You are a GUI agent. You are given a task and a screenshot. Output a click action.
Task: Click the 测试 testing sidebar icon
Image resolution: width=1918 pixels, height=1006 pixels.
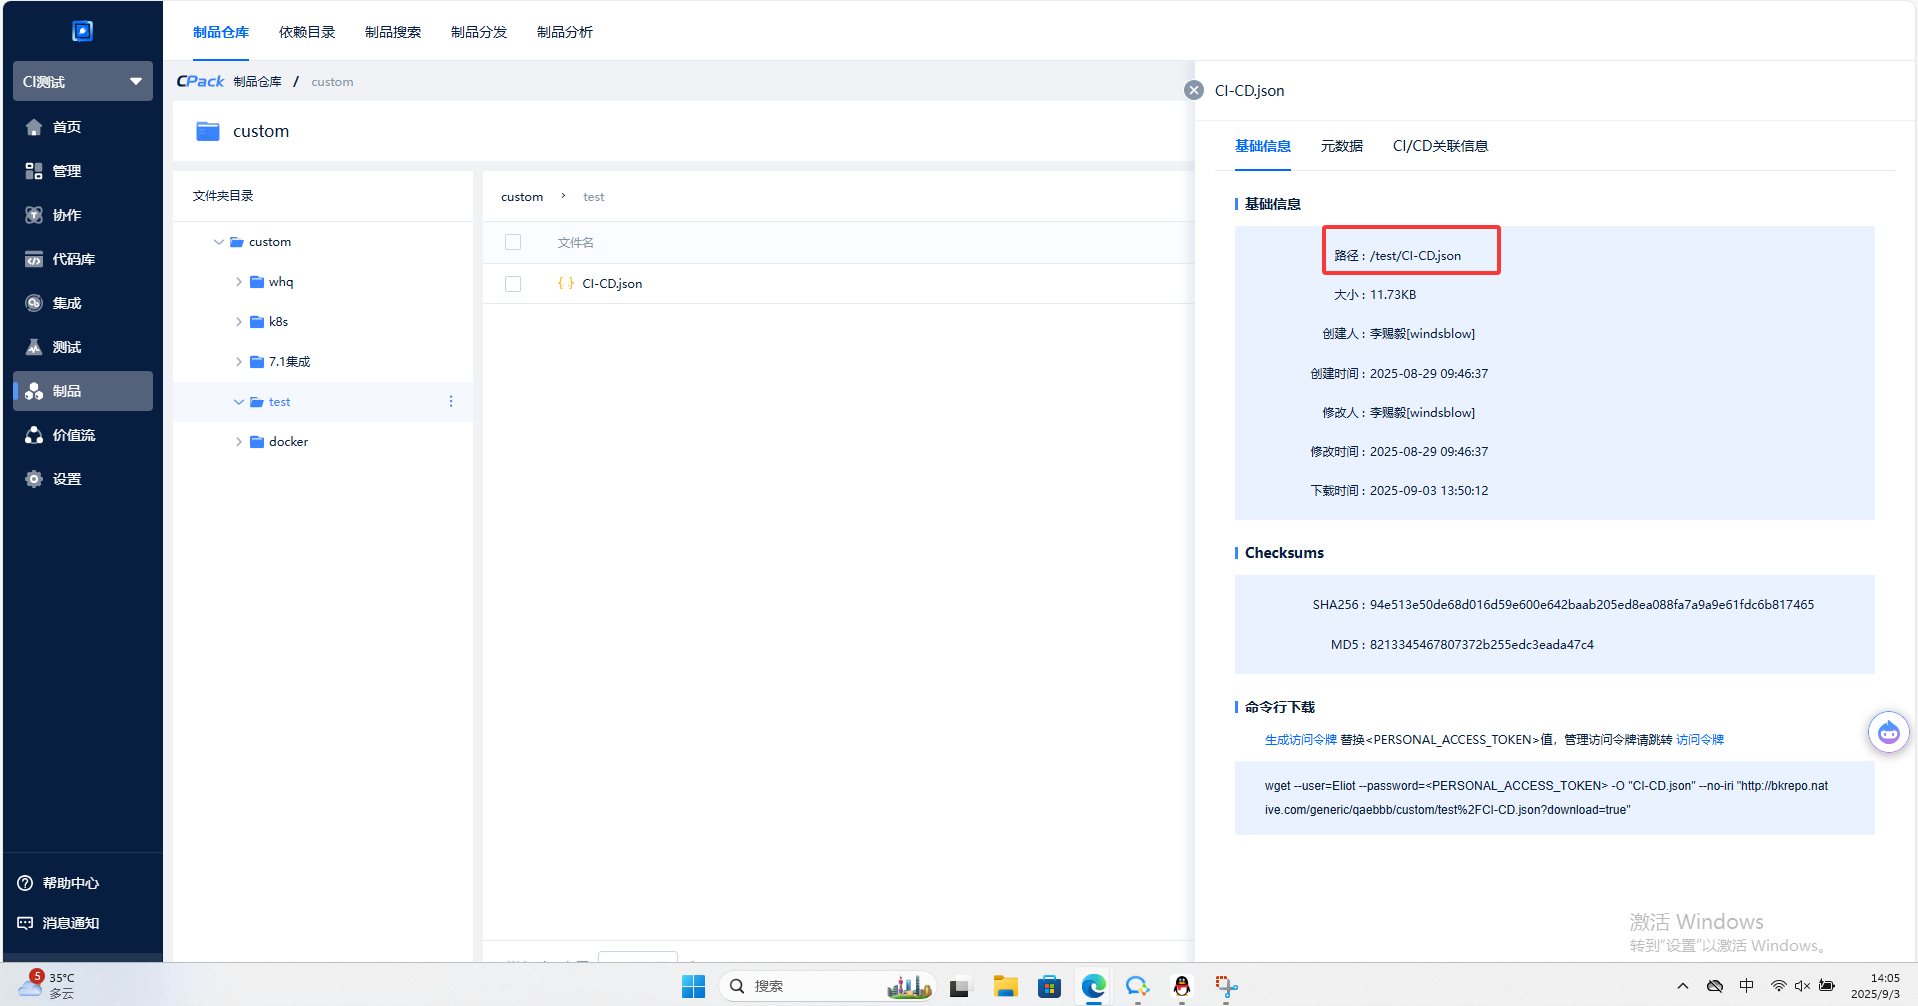(x=34, y=347)
